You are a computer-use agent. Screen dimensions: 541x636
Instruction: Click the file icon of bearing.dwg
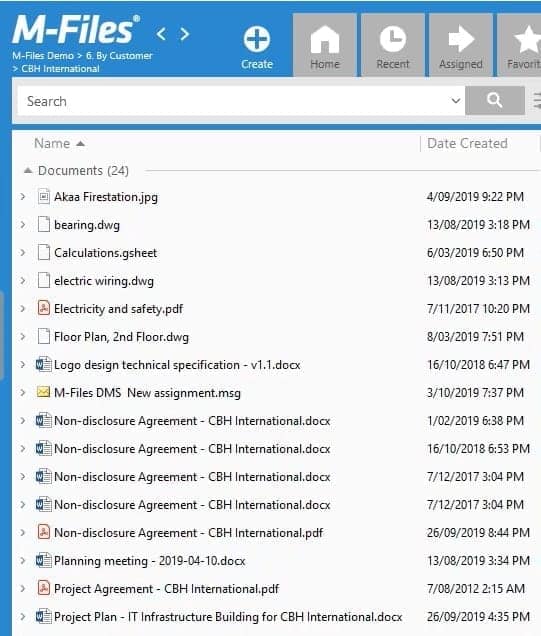[x=44, y=224]
